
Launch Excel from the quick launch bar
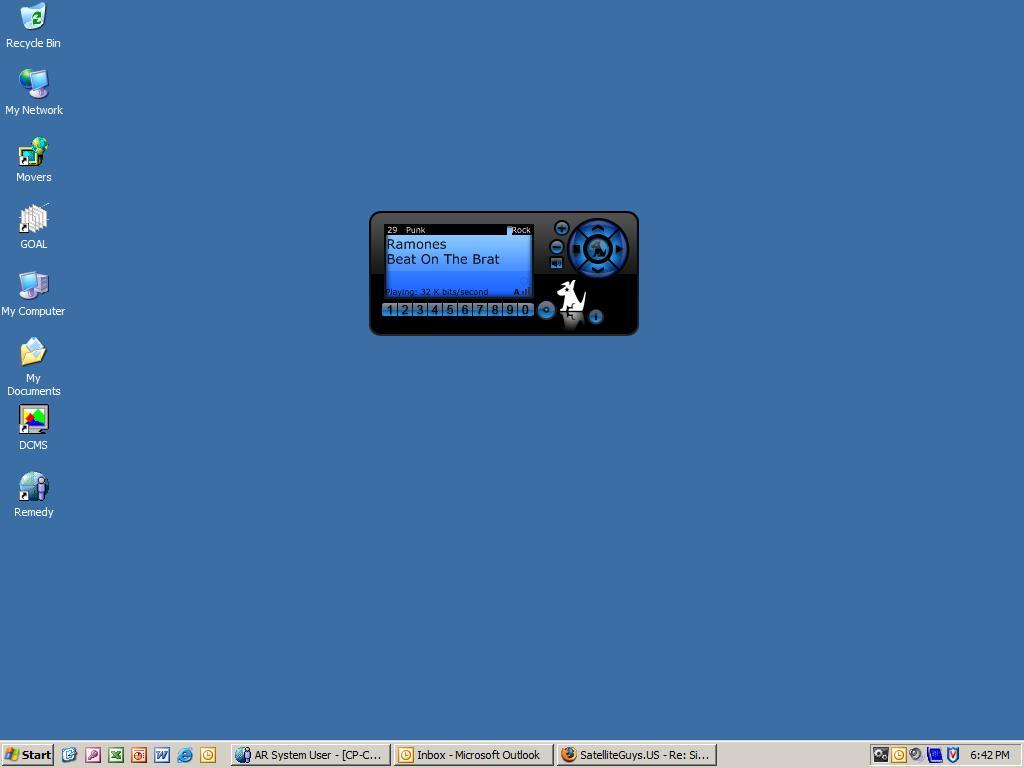click(x=116, y=755)
